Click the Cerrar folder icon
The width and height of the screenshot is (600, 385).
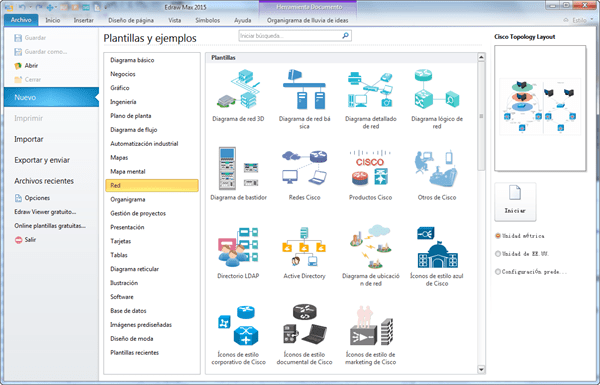[18, 80]
